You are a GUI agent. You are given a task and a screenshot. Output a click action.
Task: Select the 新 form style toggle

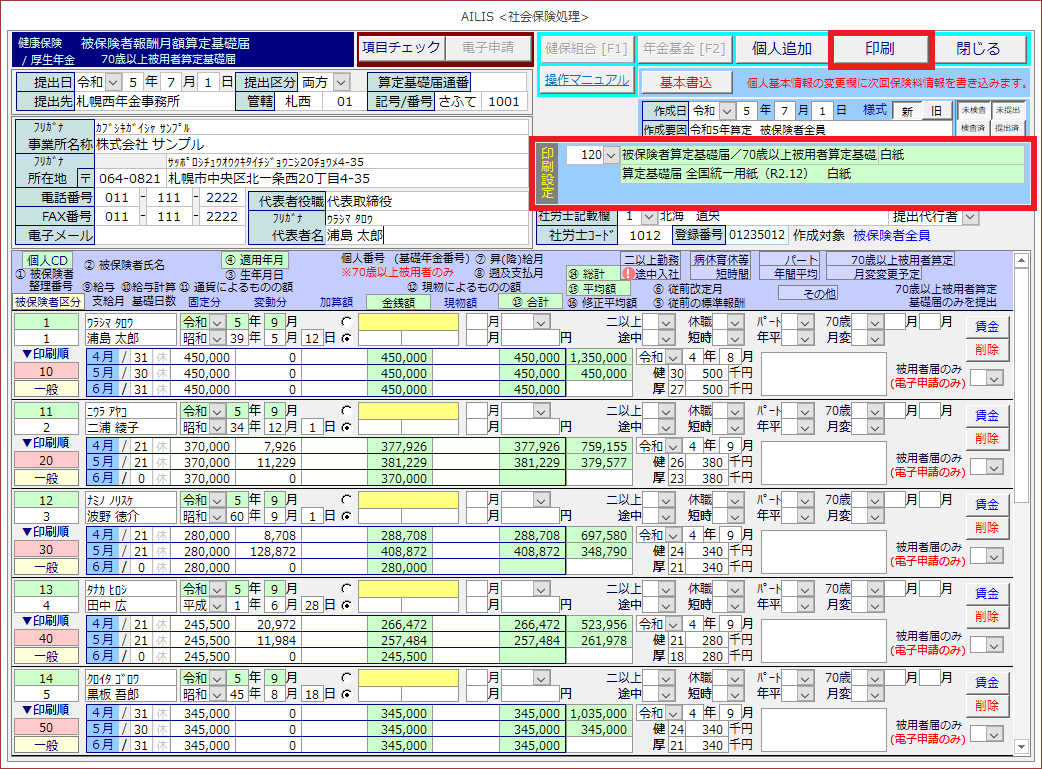pyautogui.click(x=906, y=111)
